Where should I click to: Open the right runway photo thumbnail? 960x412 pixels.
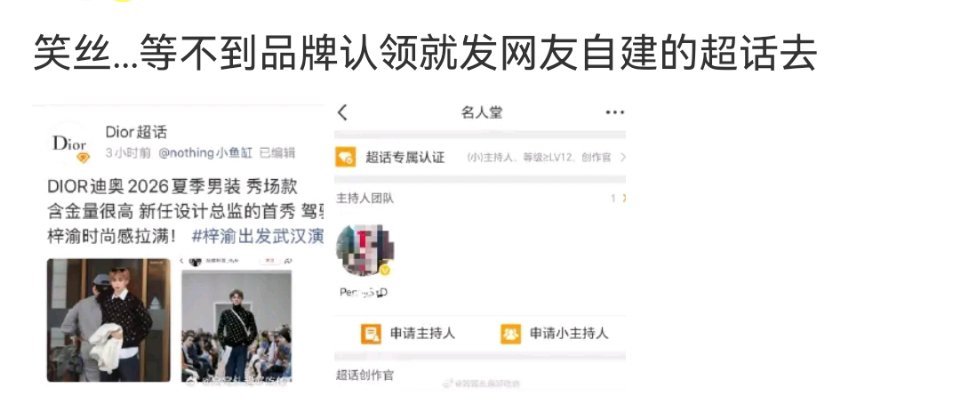[236, 320]
